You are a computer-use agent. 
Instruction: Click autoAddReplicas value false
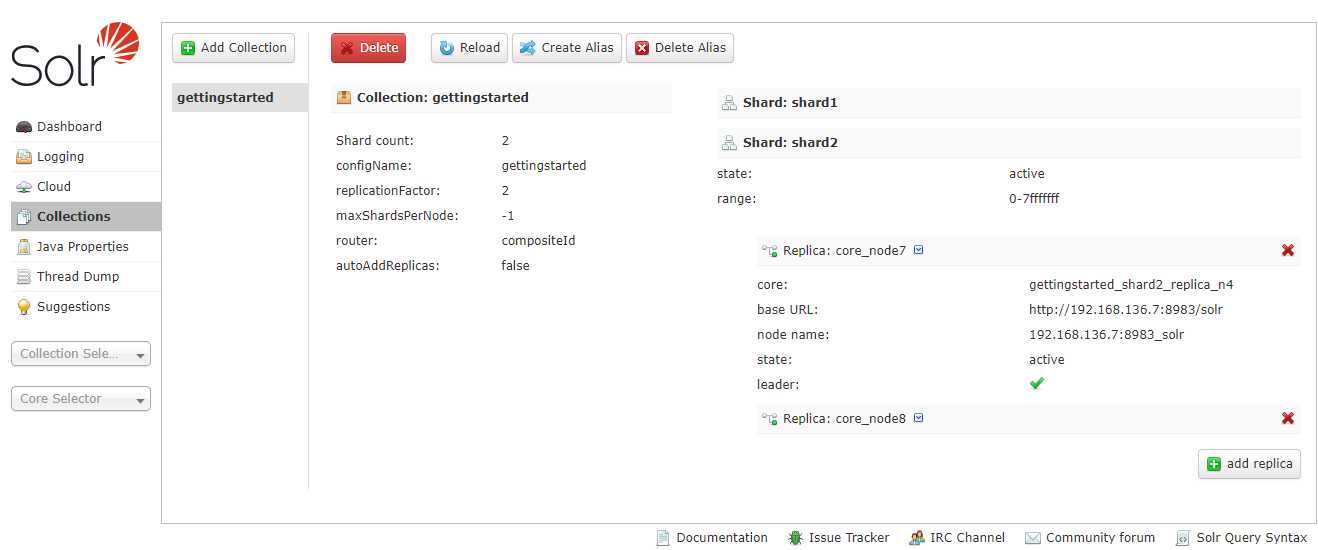click(515, 266)
